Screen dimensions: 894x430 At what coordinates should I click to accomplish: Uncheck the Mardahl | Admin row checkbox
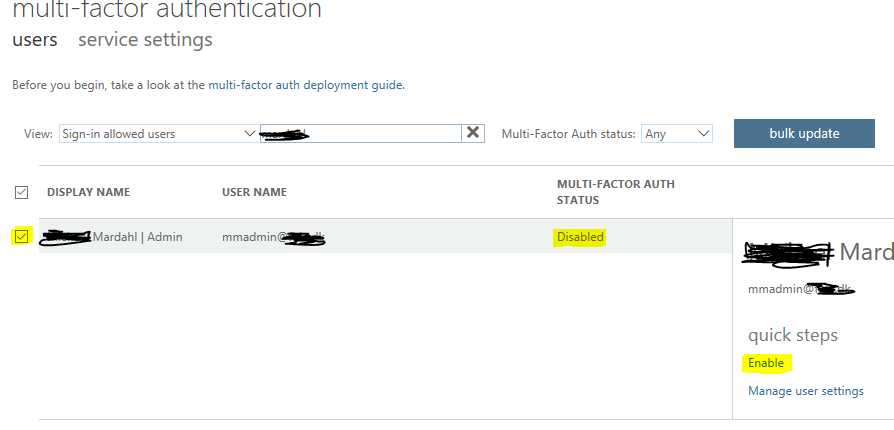(x=21, y=237)
